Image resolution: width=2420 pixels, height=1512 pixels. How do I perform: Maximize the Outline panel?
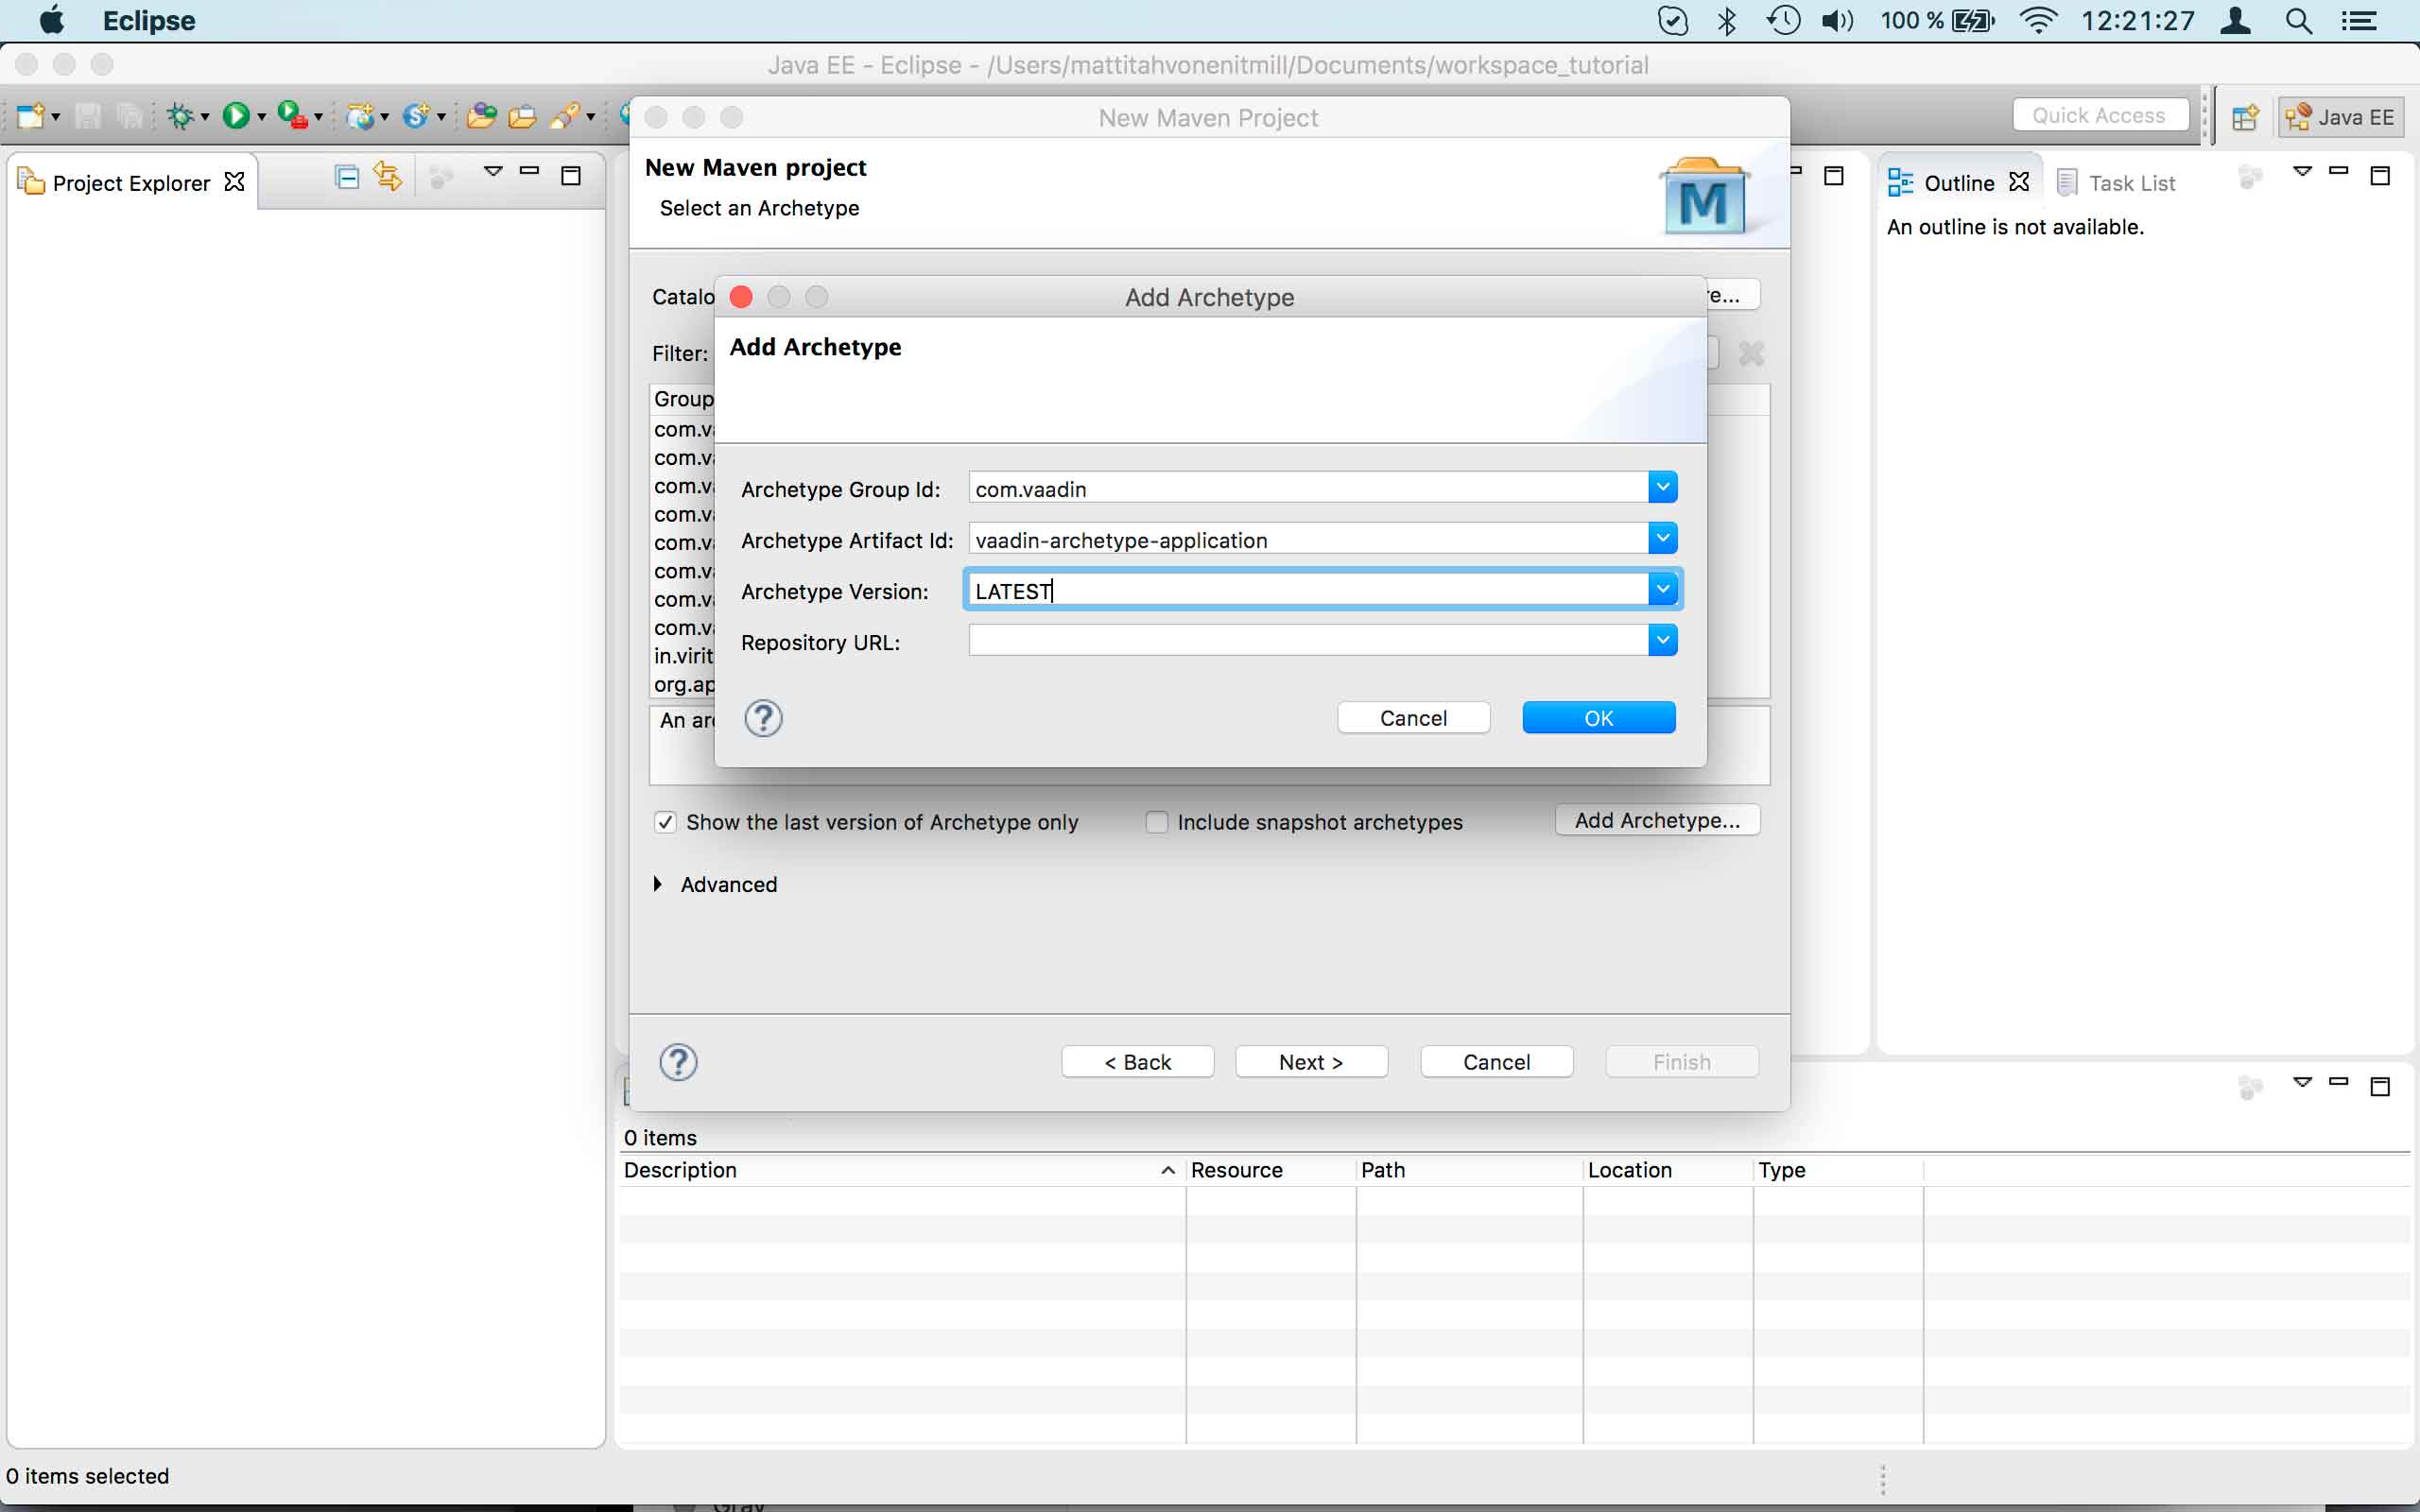coord(2380,176)
